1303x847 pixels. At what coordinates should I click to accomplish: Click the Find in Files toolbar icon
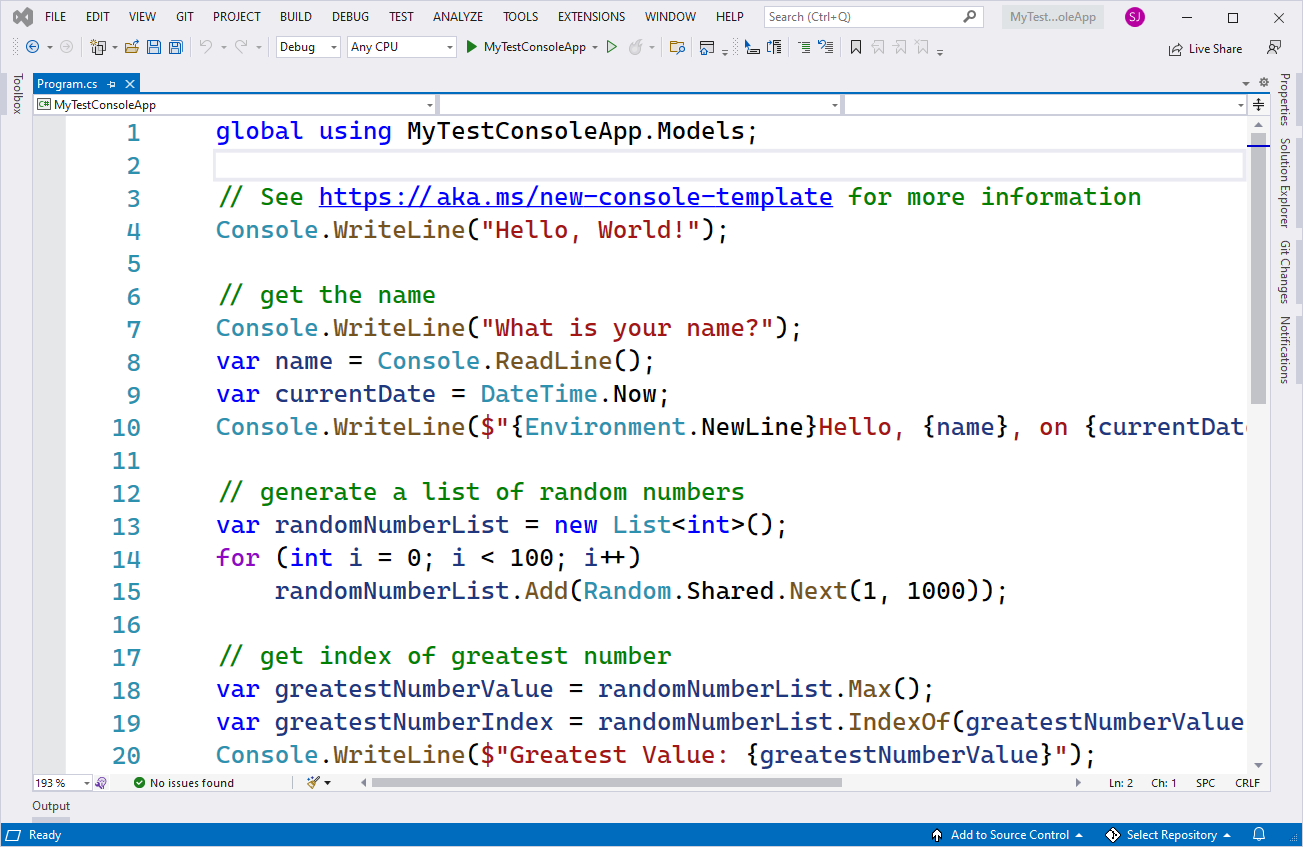click(677, 47)
